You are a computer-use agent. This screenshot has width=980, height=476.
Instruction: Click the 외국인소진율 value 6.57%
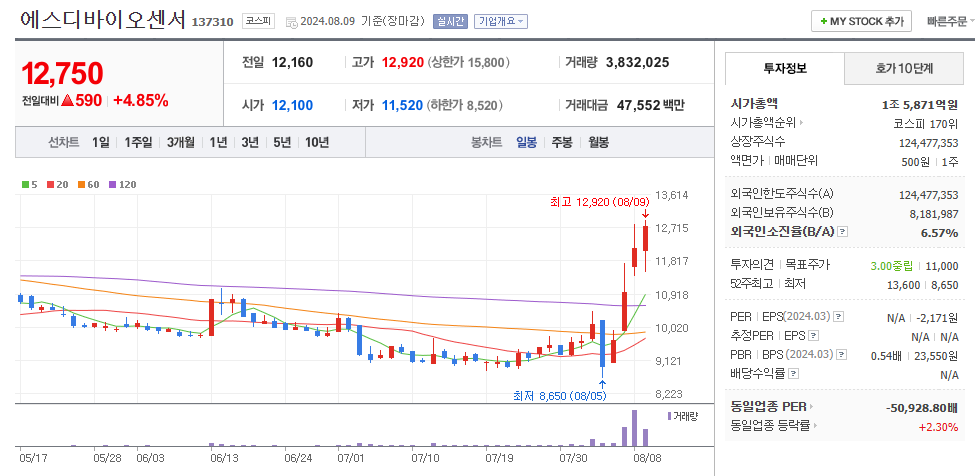939,233
